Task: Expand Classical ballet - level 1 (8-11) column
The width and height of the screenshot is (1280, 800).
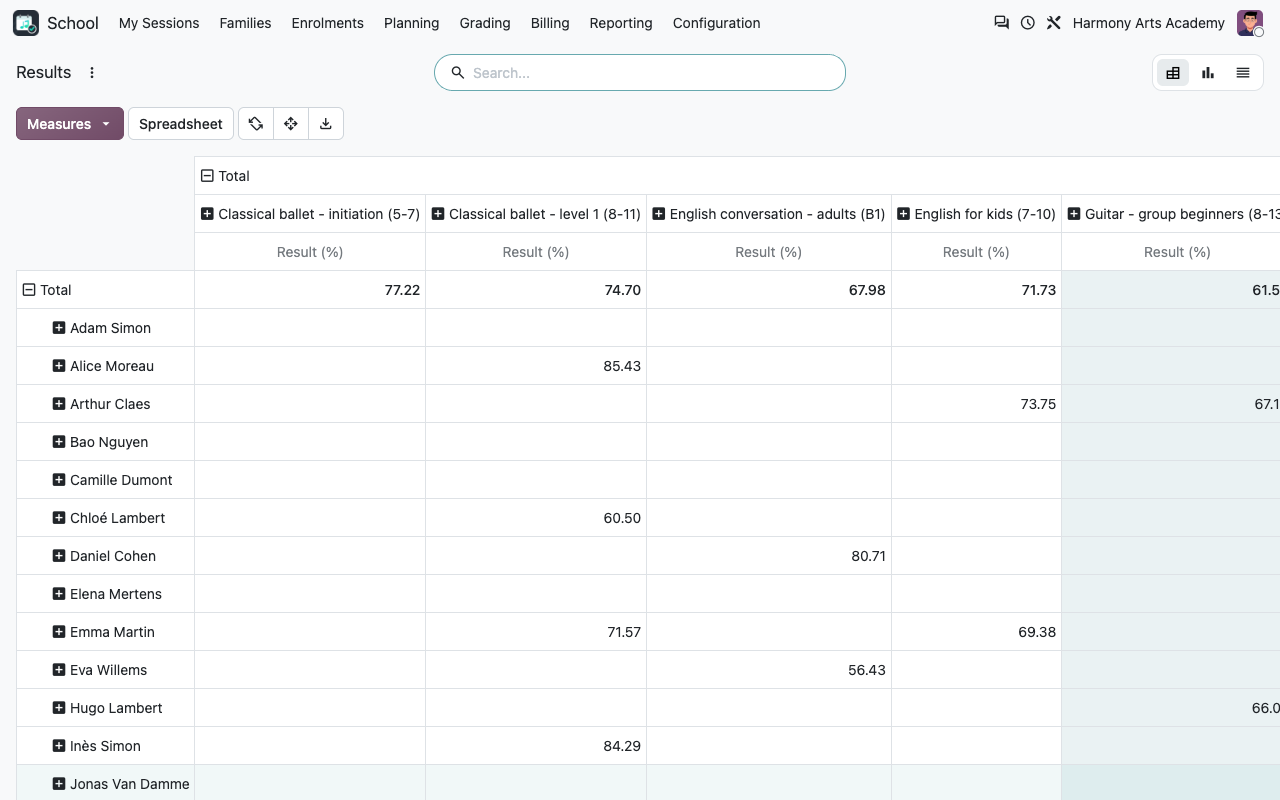Action: tap(437, 214)
